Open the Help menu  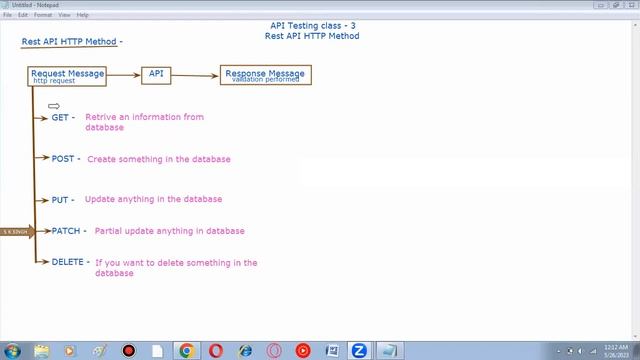click(x=82, y=15)
